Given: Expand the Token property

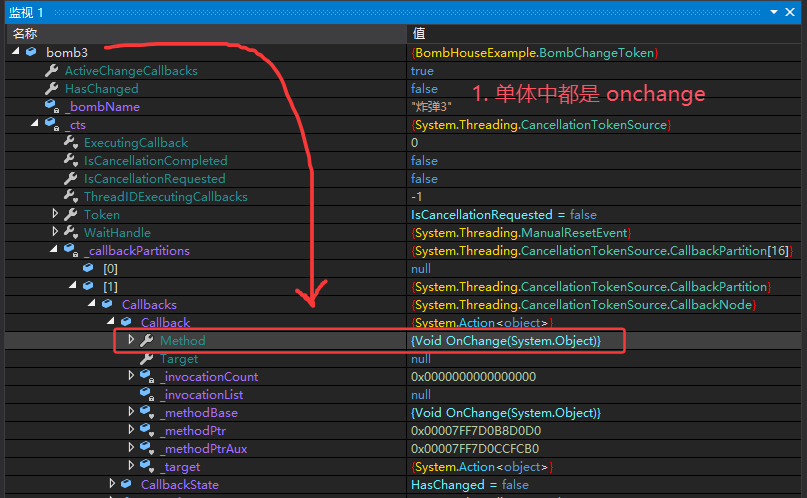Looking at the screenshot, I should tap(56, 215).
